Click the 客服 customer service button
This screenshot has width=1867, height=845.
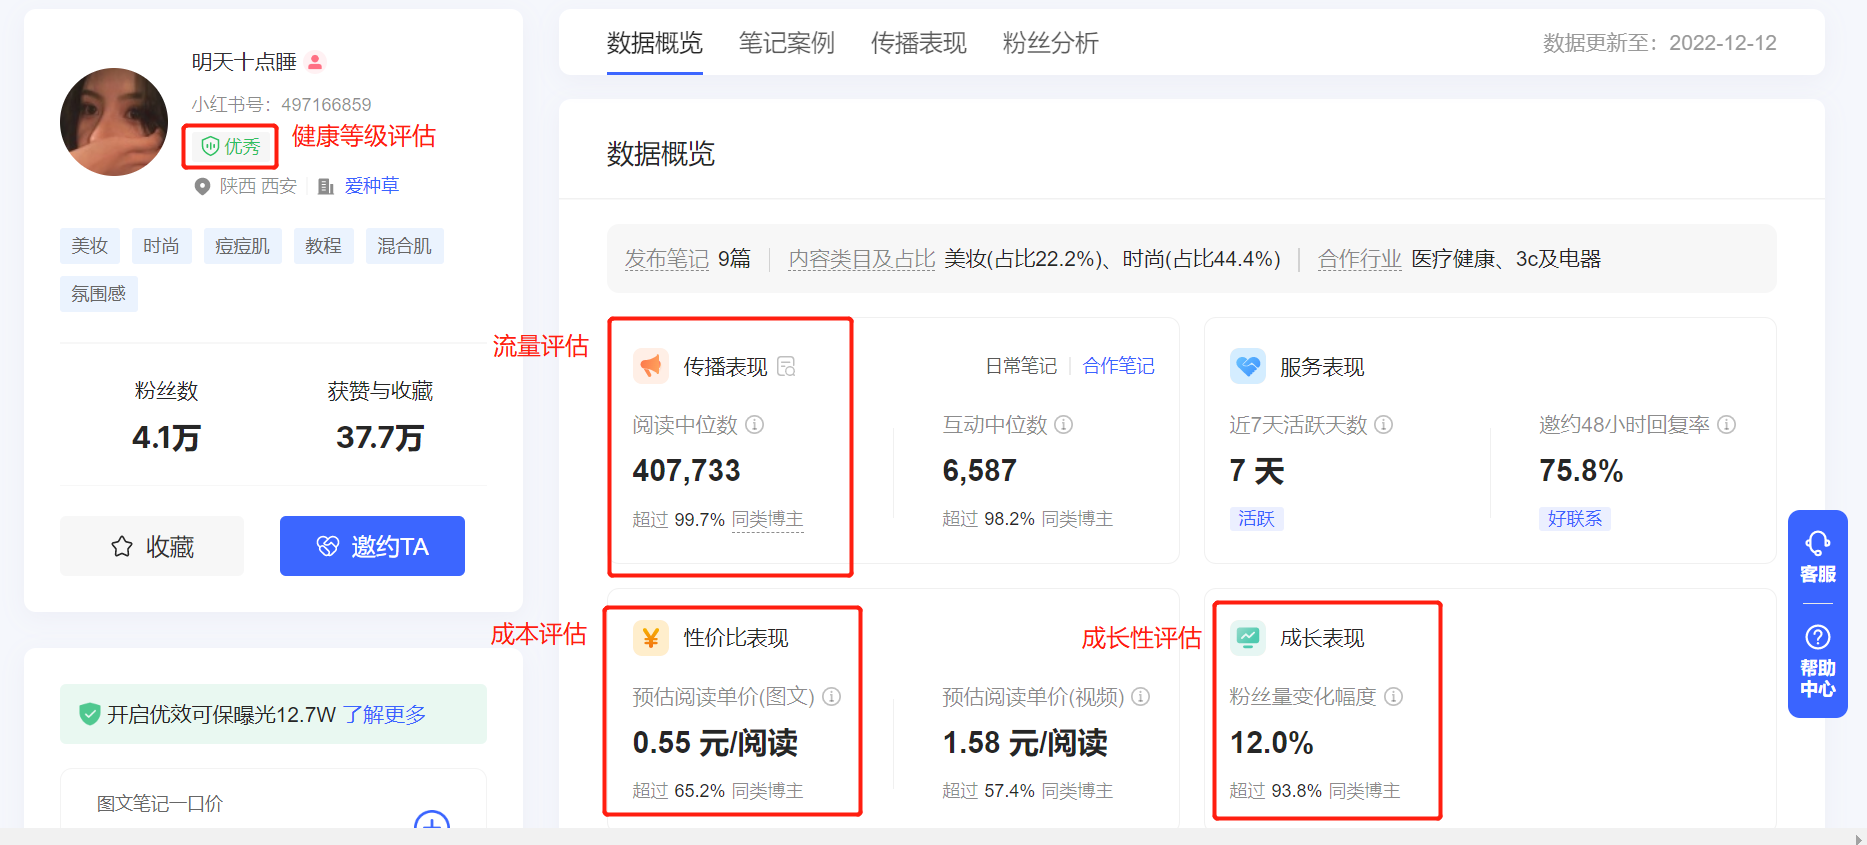pos(1817,558)
